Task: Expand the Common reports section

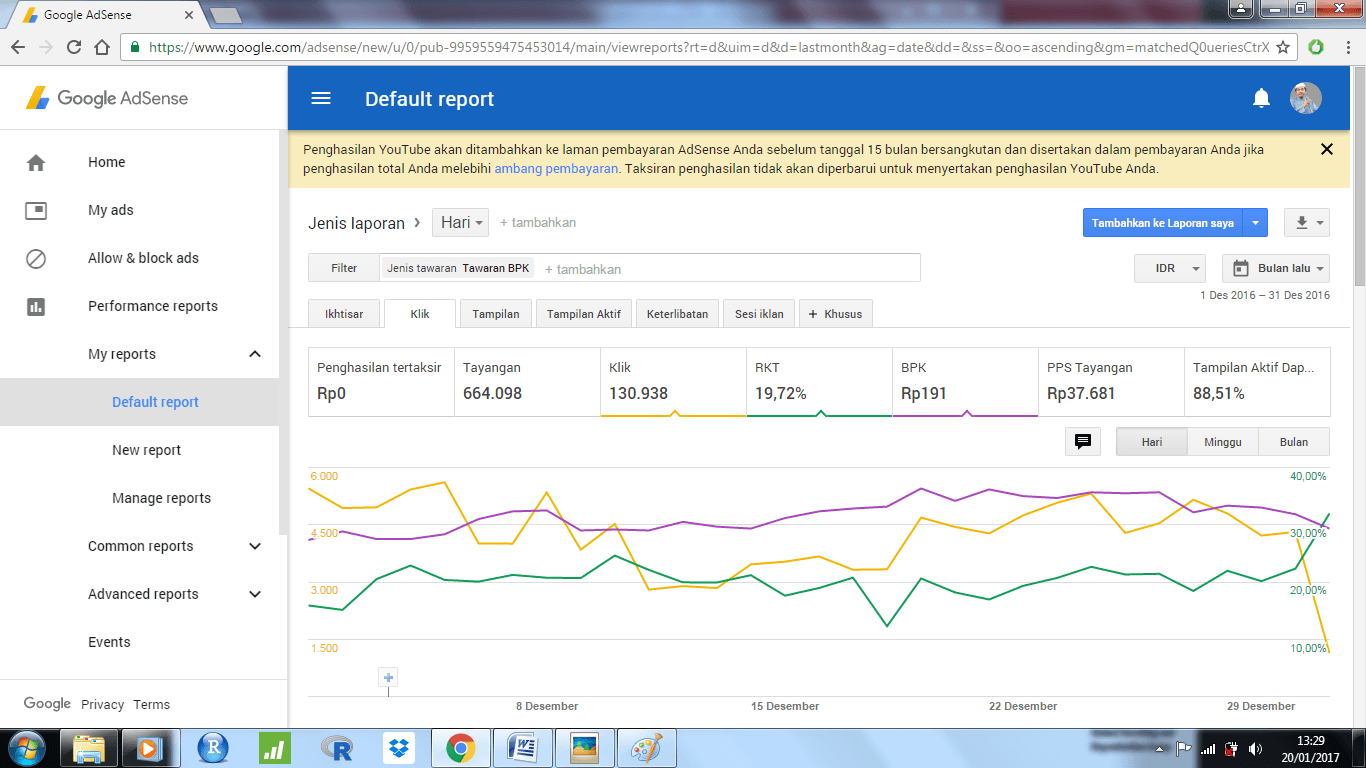Action: tap(255, 546)
